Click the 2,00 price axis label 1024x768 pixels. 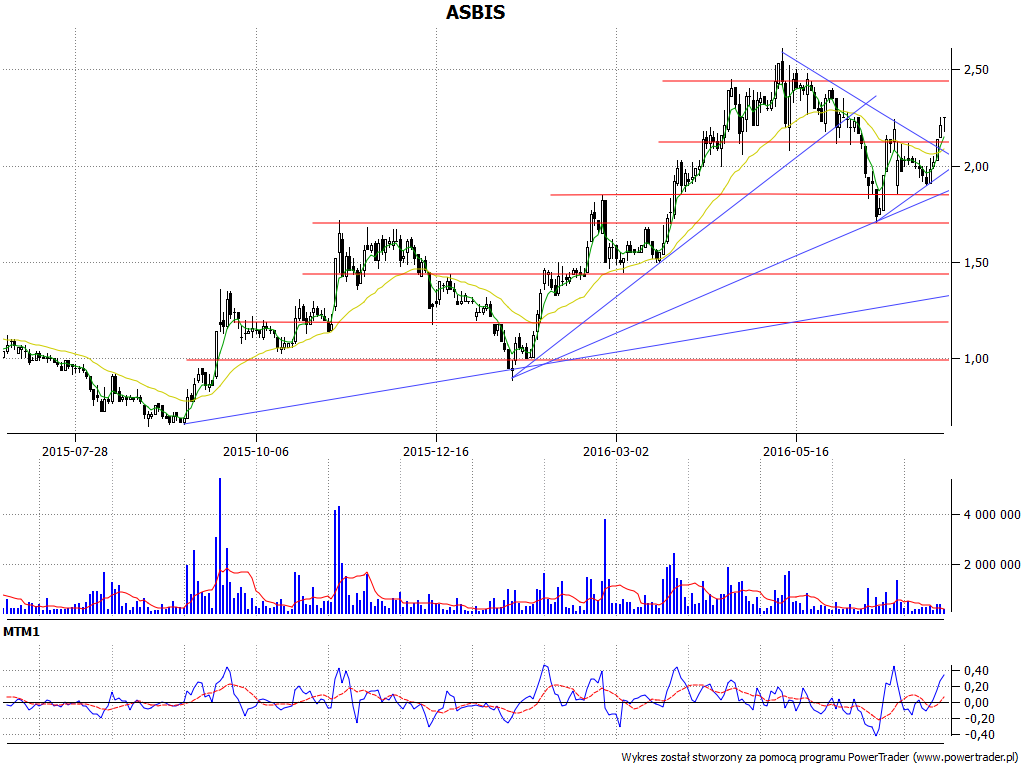pyautogui.click(x=975, y=167)
